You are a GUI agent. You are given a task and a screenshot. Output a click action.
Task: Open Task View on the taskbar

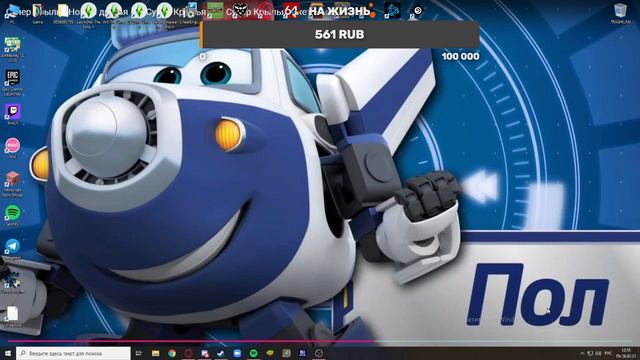pyautogui.click(x=139, y=353)
